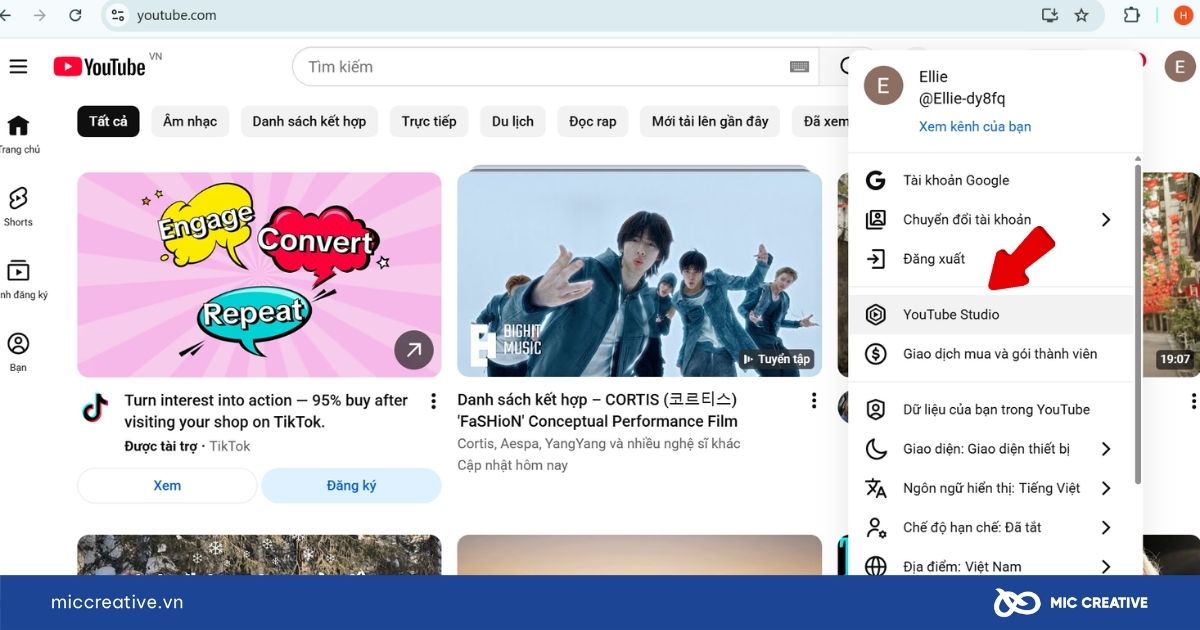Click the Xem button on ad
This screenshot has height=630, width=1200.
pos(167,485)
